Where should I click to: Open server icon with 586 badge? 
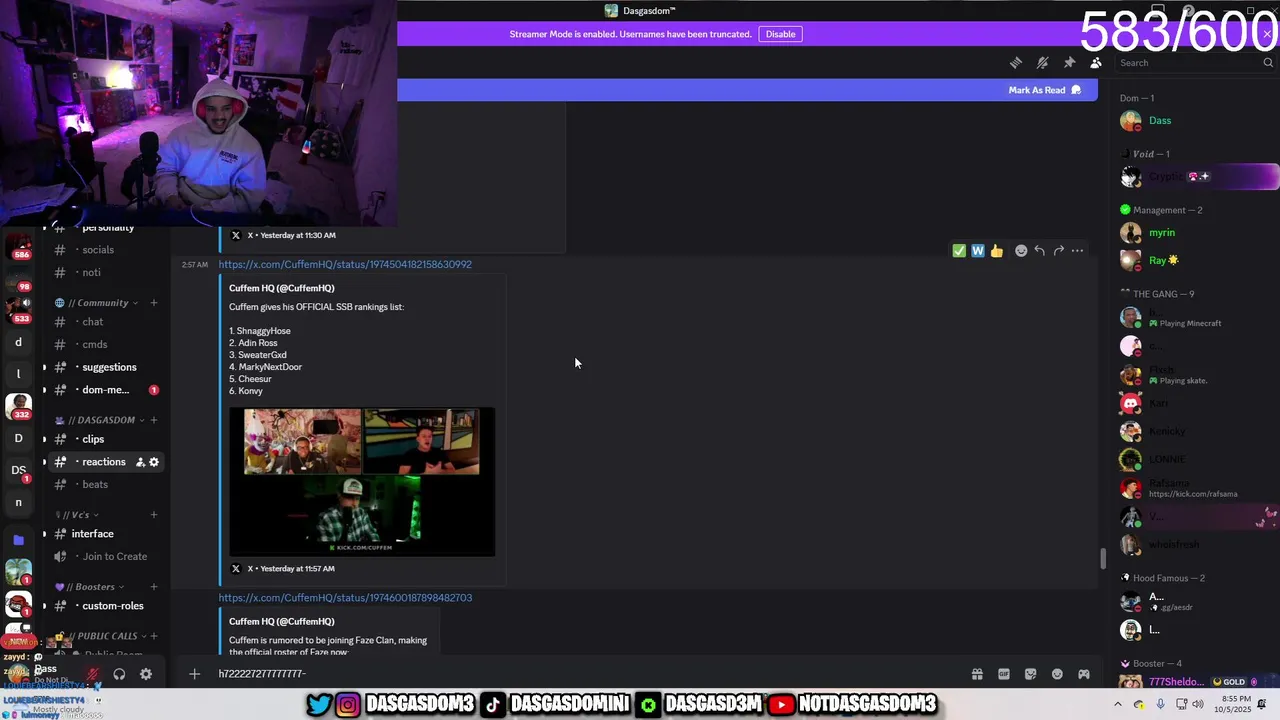click(x=19, y=246)
